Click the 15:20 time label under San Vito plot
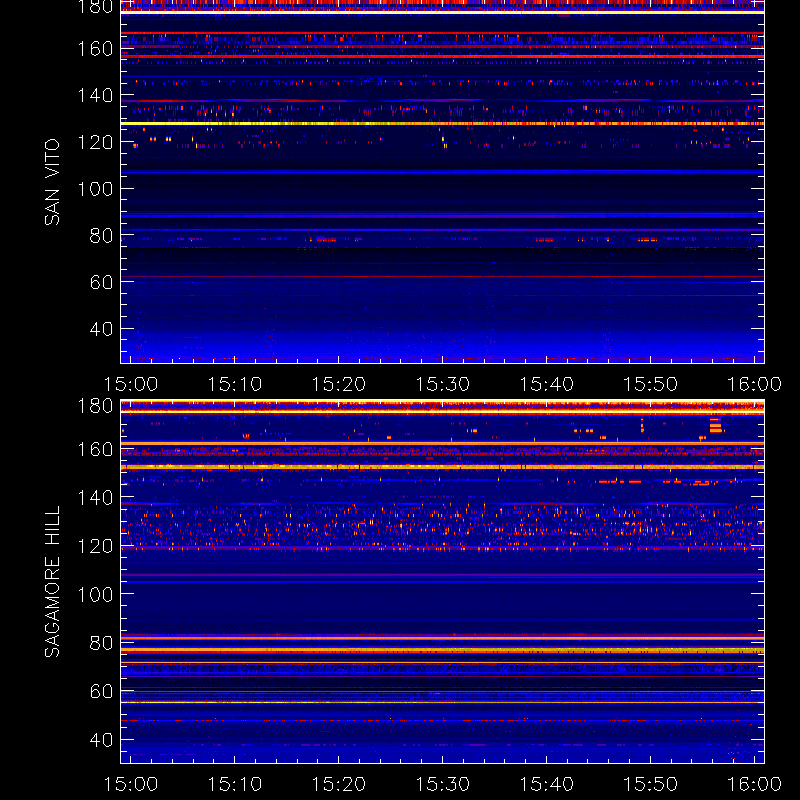Screen dimensions: 800x800 [339, 384]
